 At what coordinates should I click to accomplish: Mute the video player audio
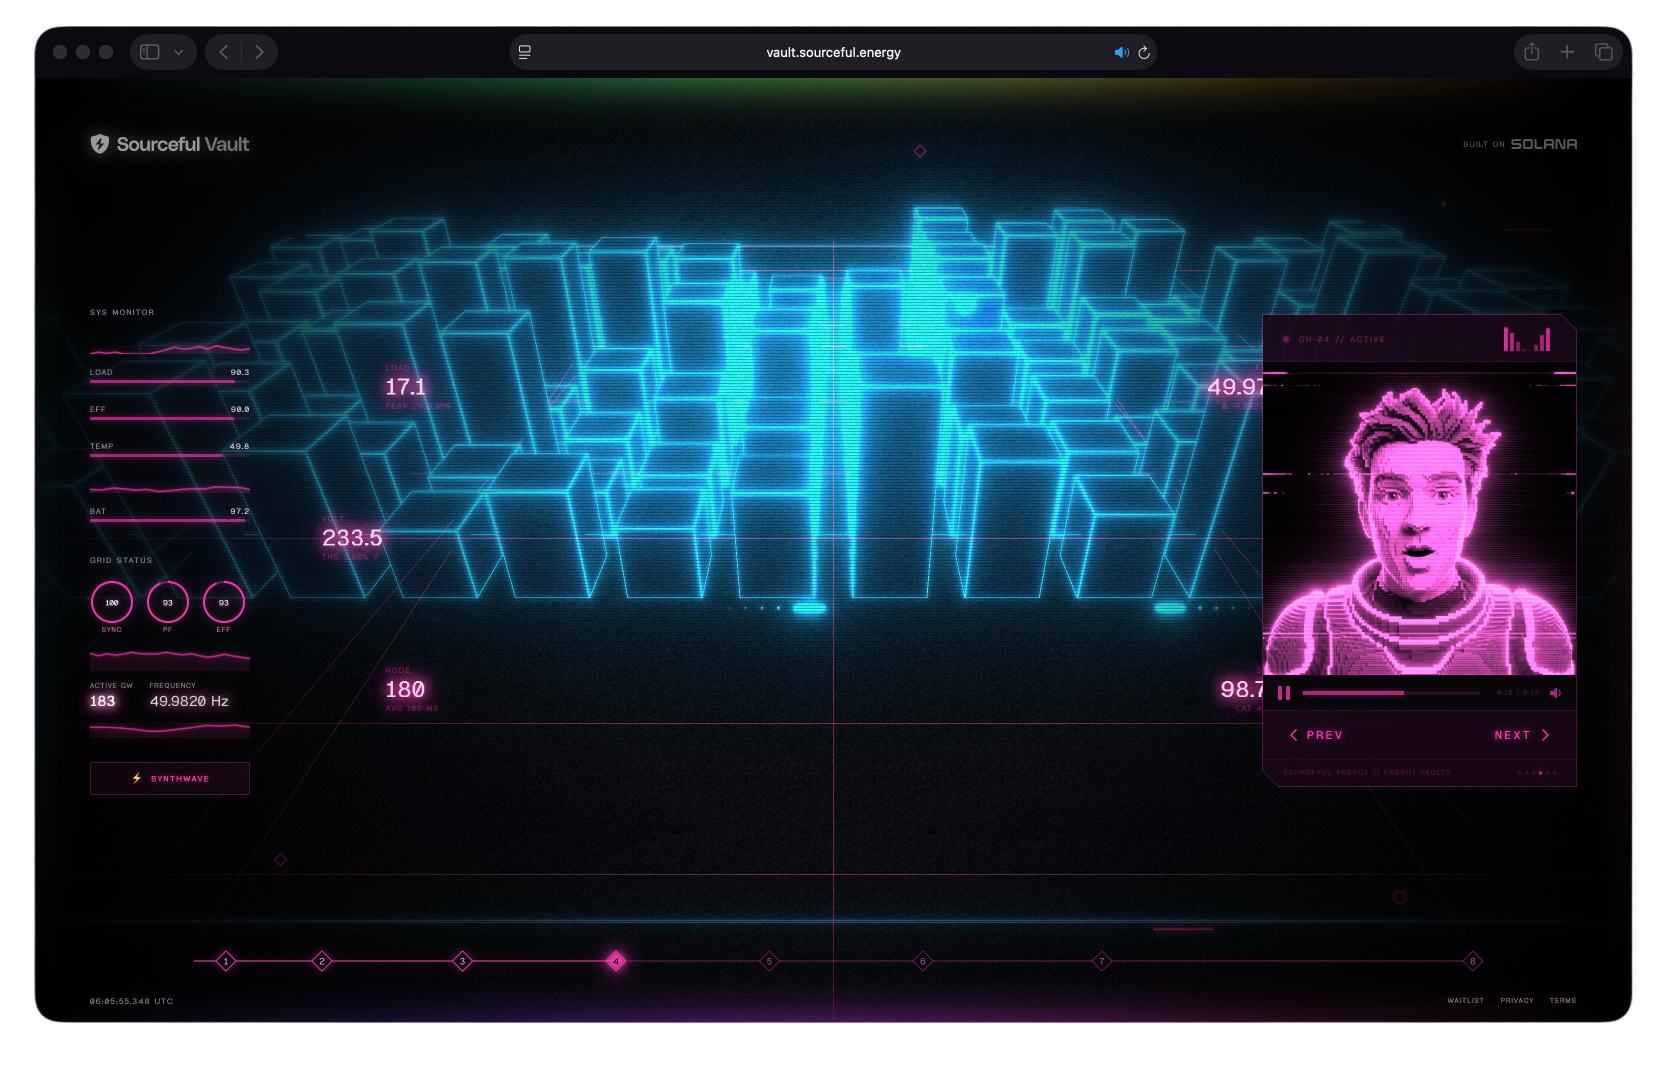tap(1556, 692)
